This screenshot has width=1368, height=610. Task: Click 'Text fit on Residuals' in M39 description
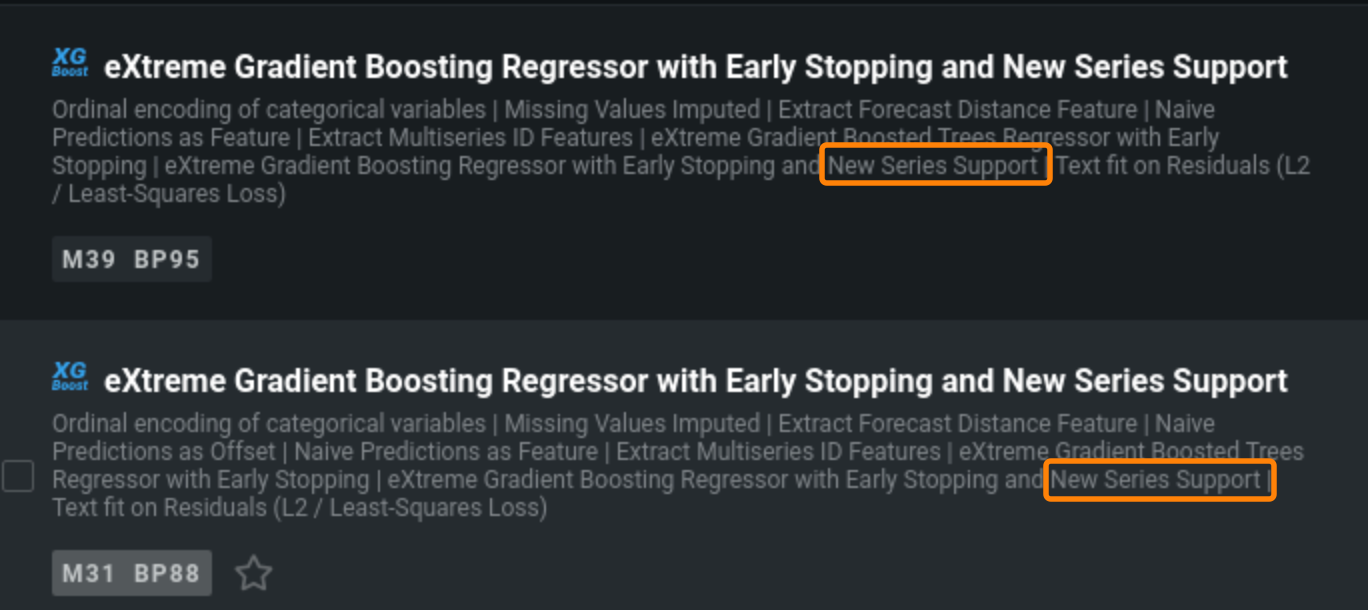click(x=1164, y=166)
